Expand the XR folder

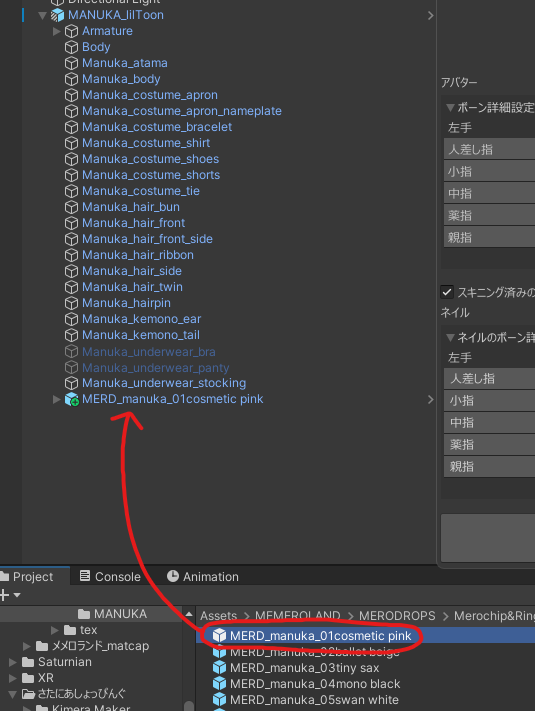(13, 678)
